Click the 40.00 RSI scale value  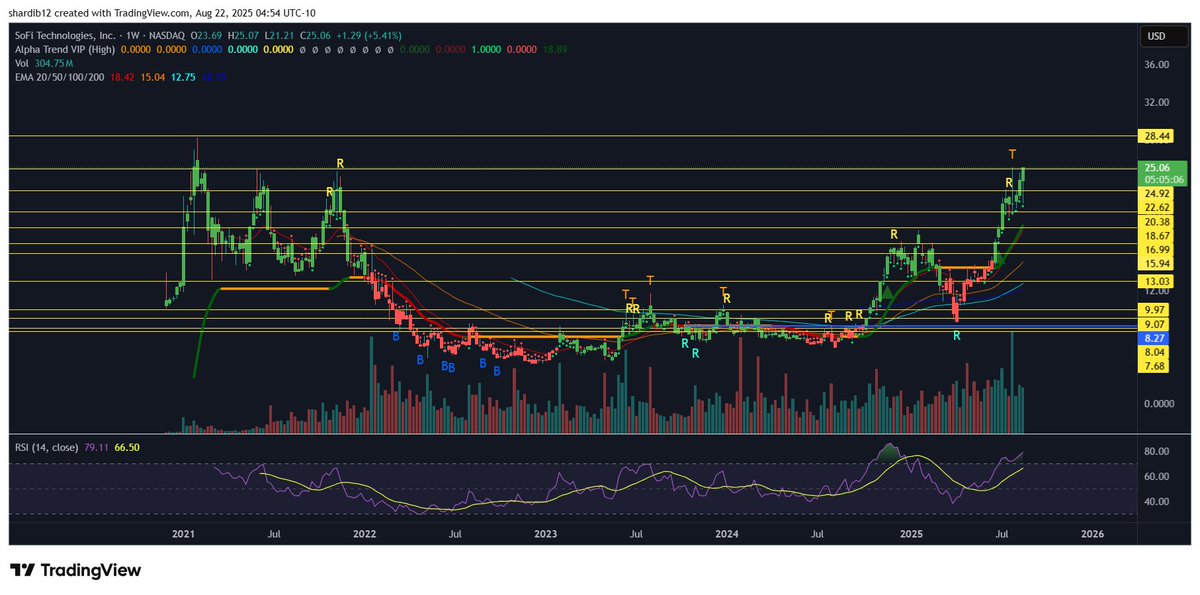tap(1157, 502)
